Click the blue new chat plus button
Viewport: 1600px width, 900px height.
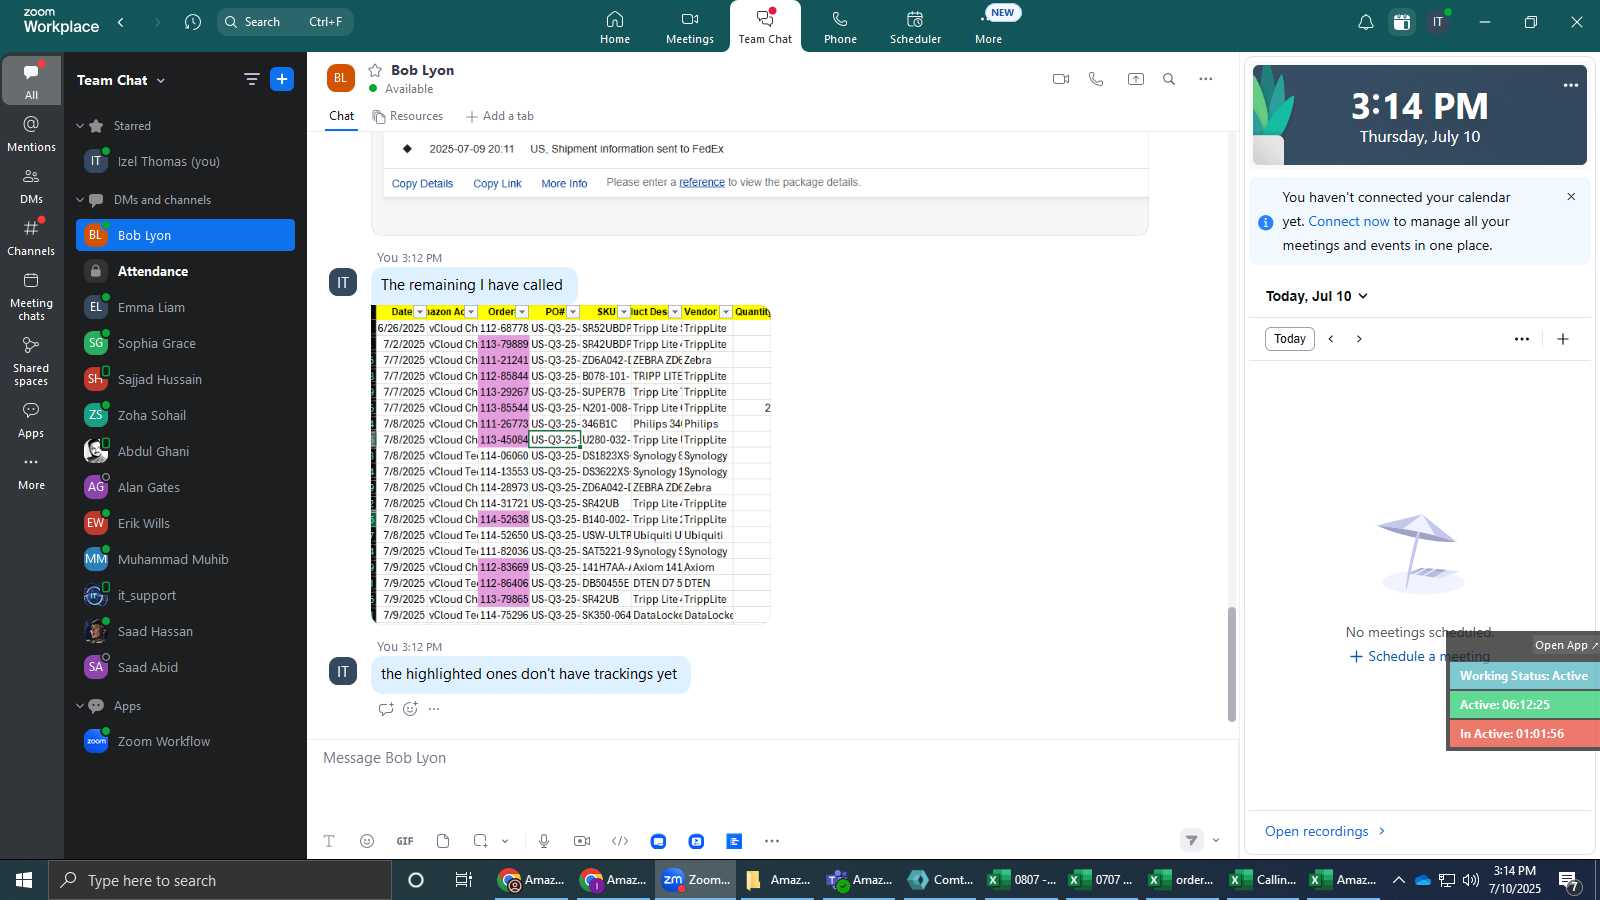tap(282, 79)
